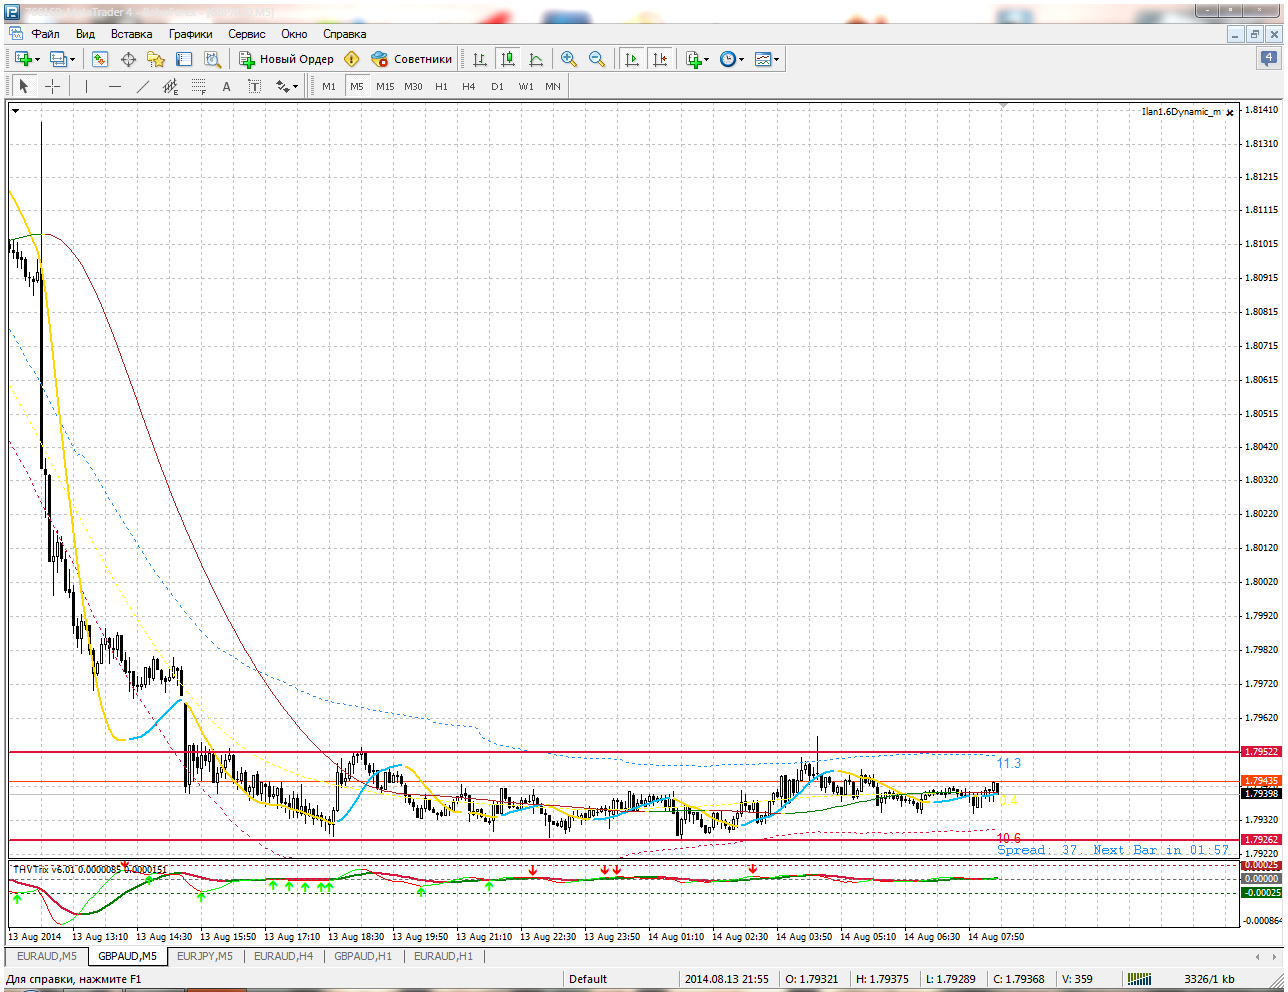Set timeframe to M30
Screen dimensions: 1288x992
click(x=413, y=86)
